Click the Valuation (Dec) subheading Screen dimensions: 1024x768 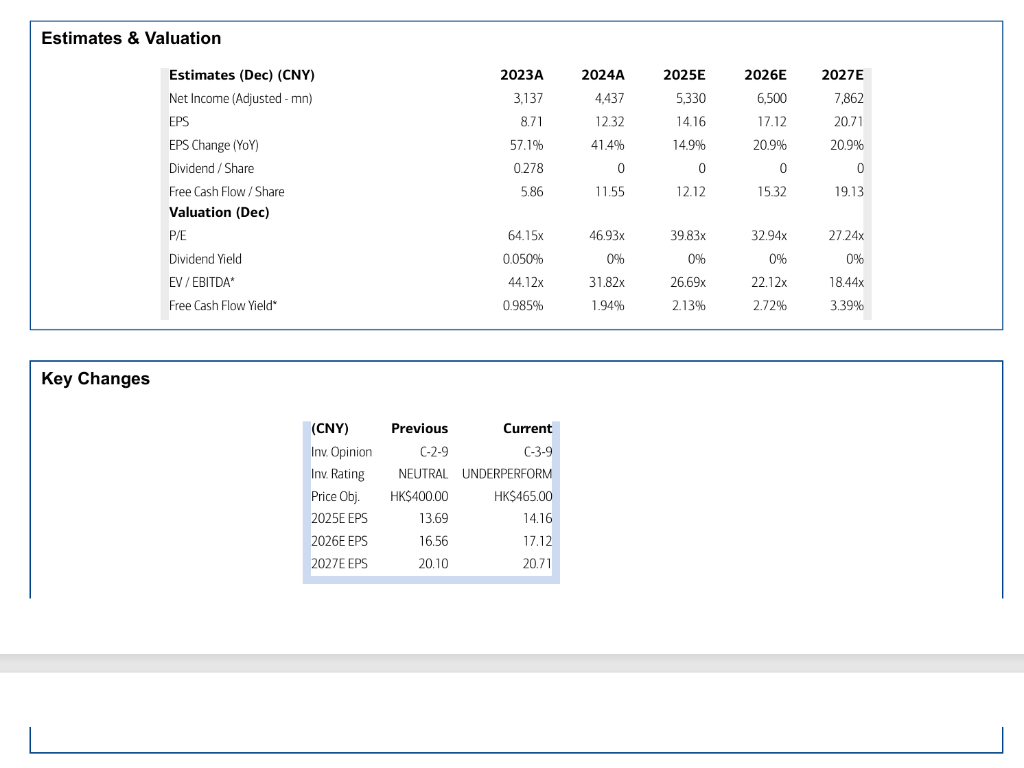[219, 212]
